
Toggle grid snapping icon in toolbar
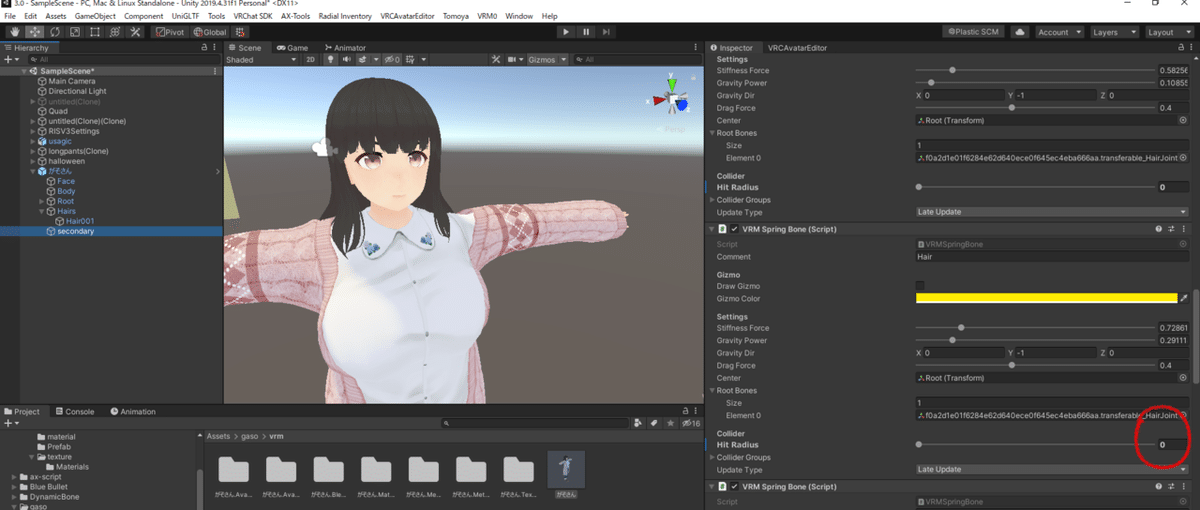240,32
